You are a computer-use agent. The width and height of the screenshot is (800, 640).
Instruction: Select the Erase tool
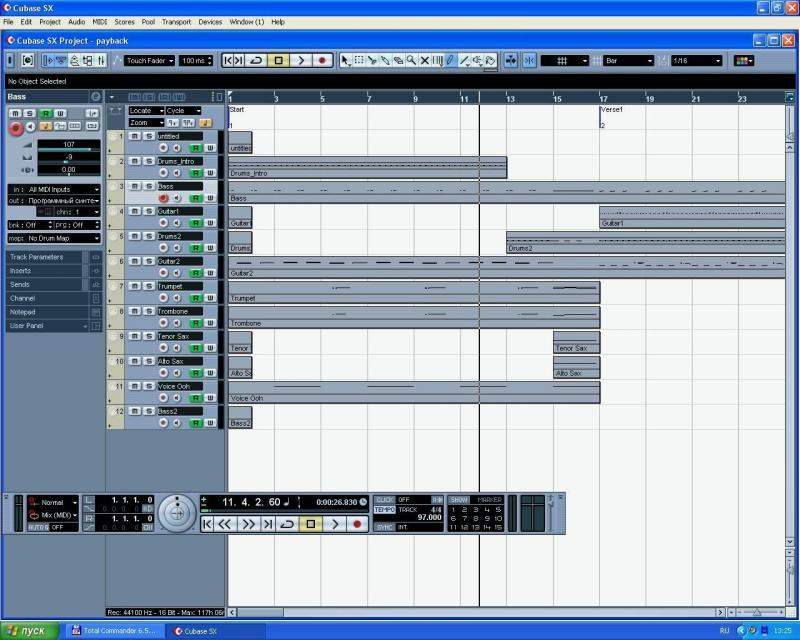pos(398,61)
